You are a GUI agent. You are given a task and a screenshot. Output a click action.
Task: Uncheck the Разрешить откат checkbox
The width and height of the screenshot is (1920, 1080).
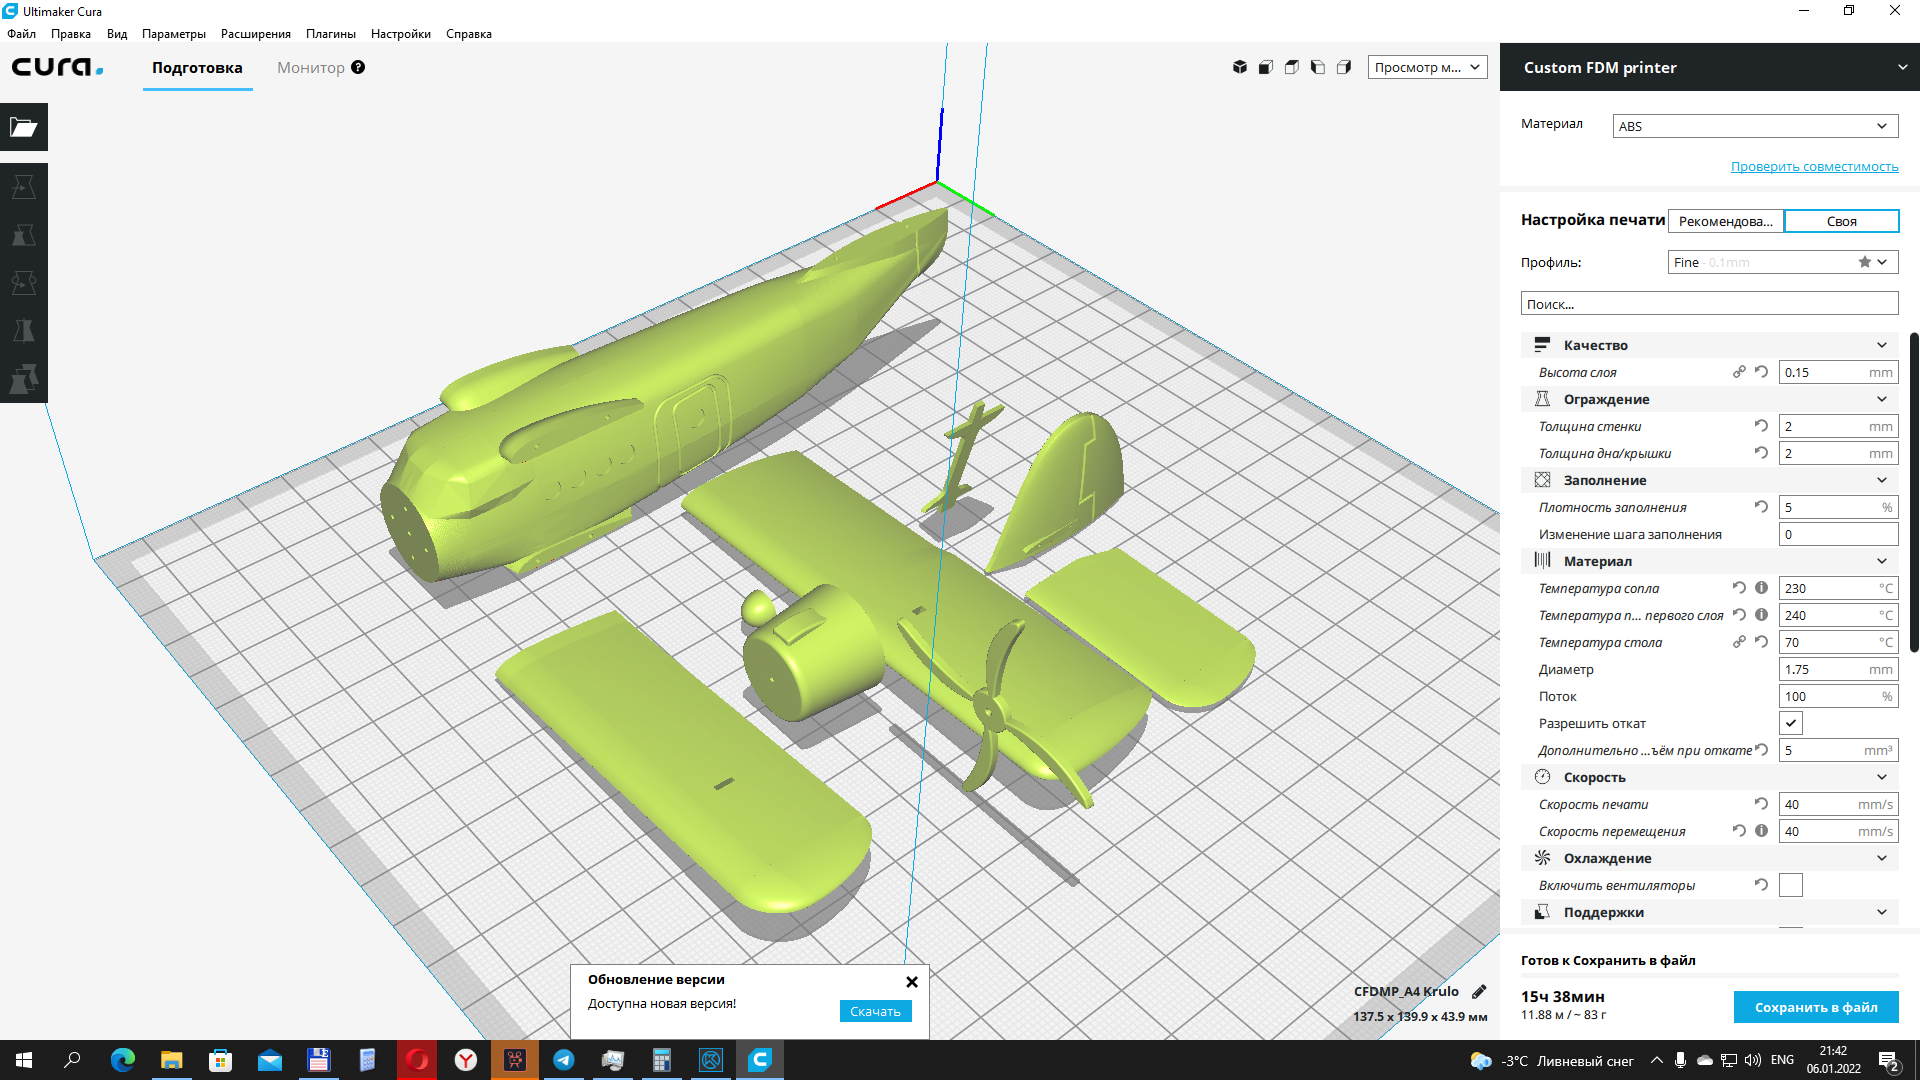(1790, 723)
